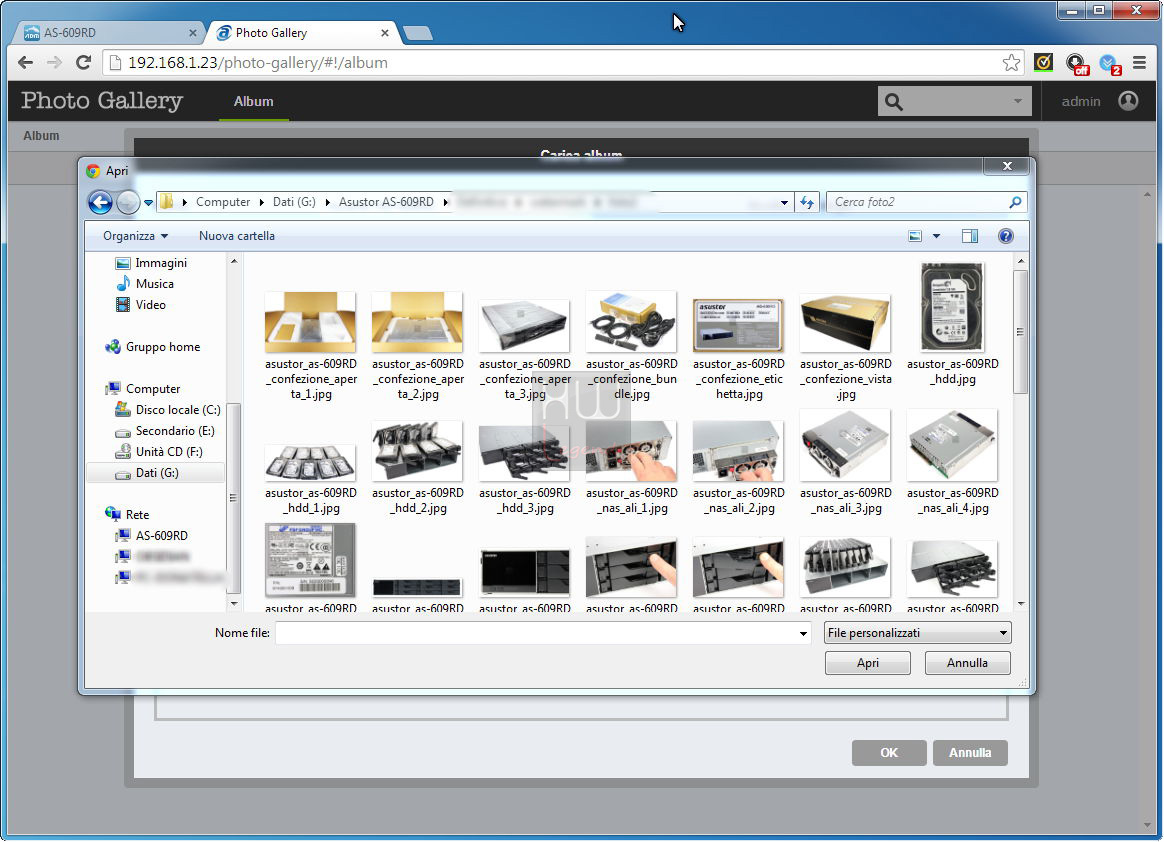Expand the address path history dropdown

coord(784,203)
